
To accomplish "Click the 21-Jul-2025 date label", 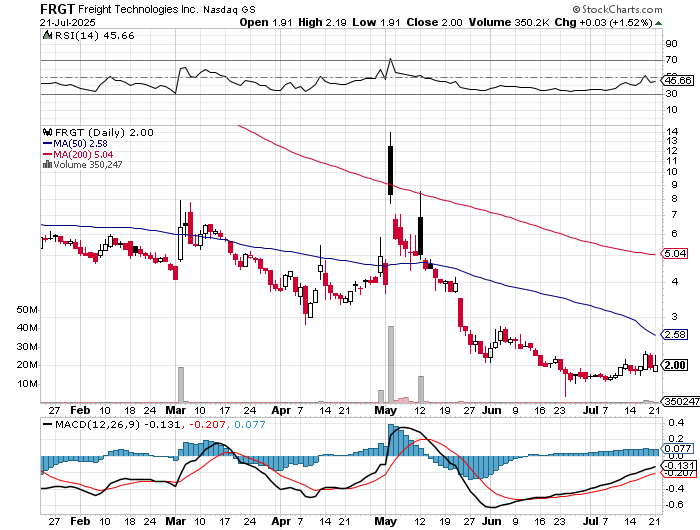I will [67, 22].
